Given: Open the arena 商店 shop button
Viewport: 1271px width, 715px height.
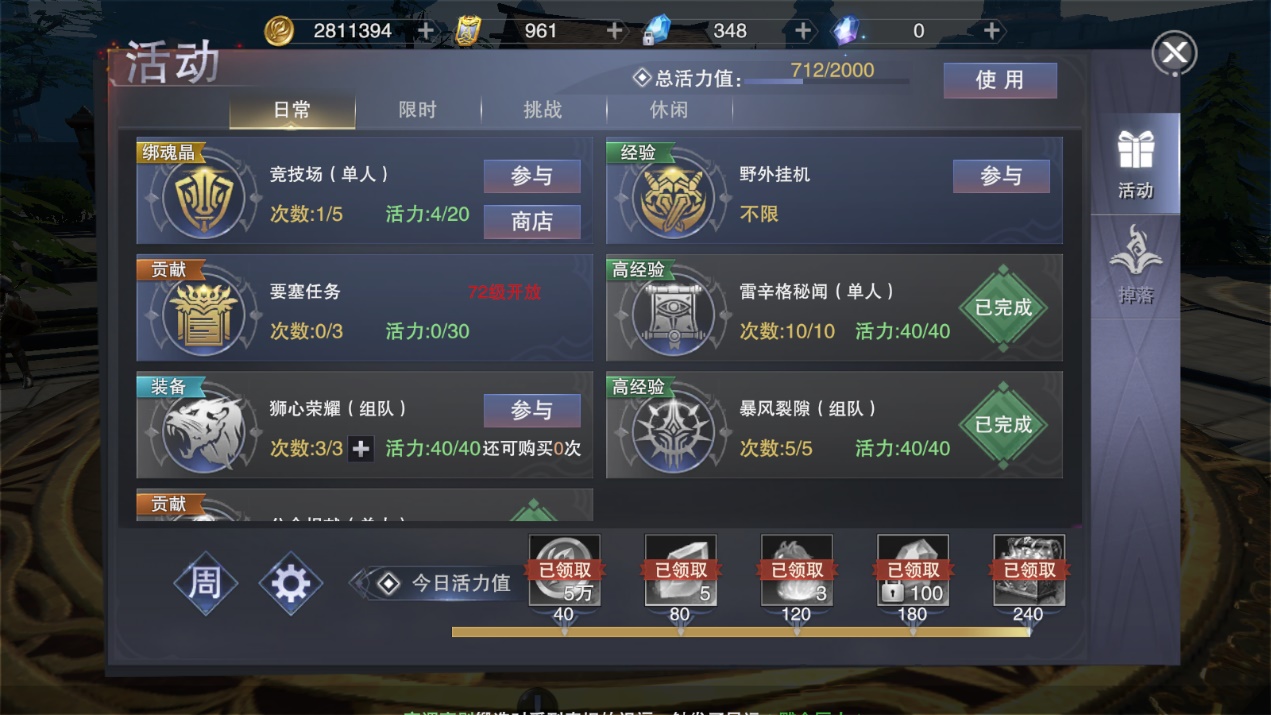Looking at the screenshot, I should click(x=532, y=221).
